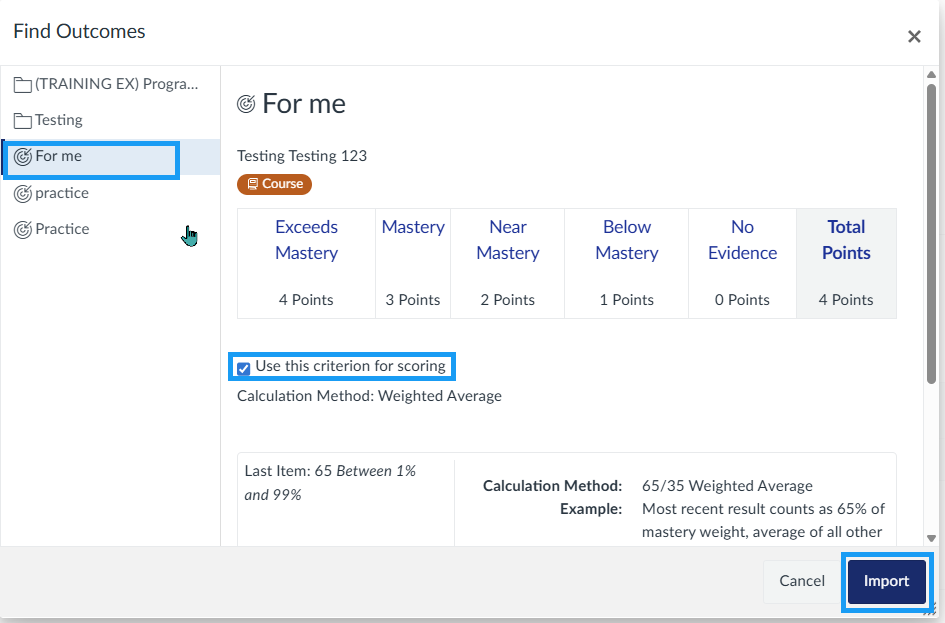
Task: Close the Find Outcomes dialog with X
Action: coord(913,37)
